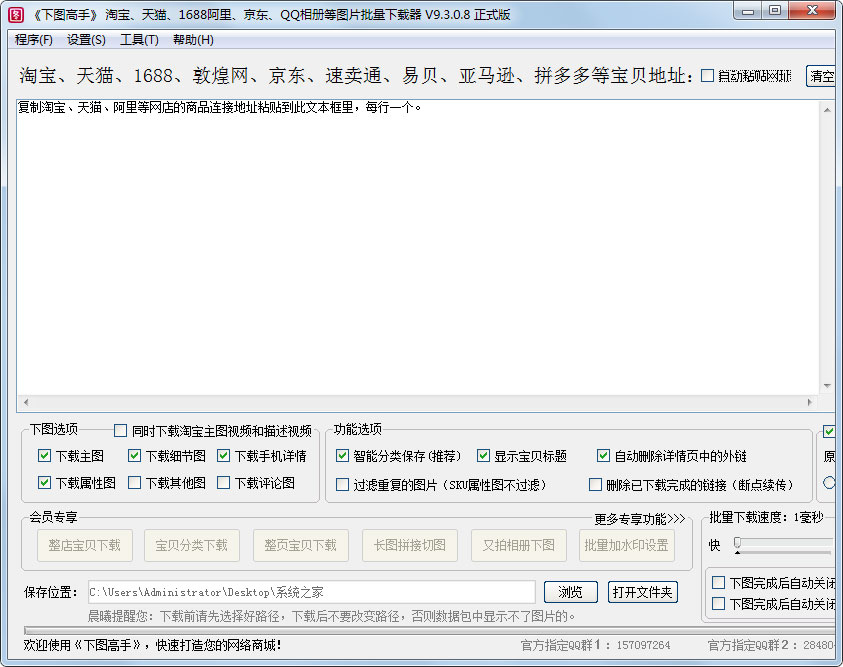Image resolution: width=843 pixels, height=667 pixels.
Task: Click the 浏览 button
Action: [x=570, y=592]
